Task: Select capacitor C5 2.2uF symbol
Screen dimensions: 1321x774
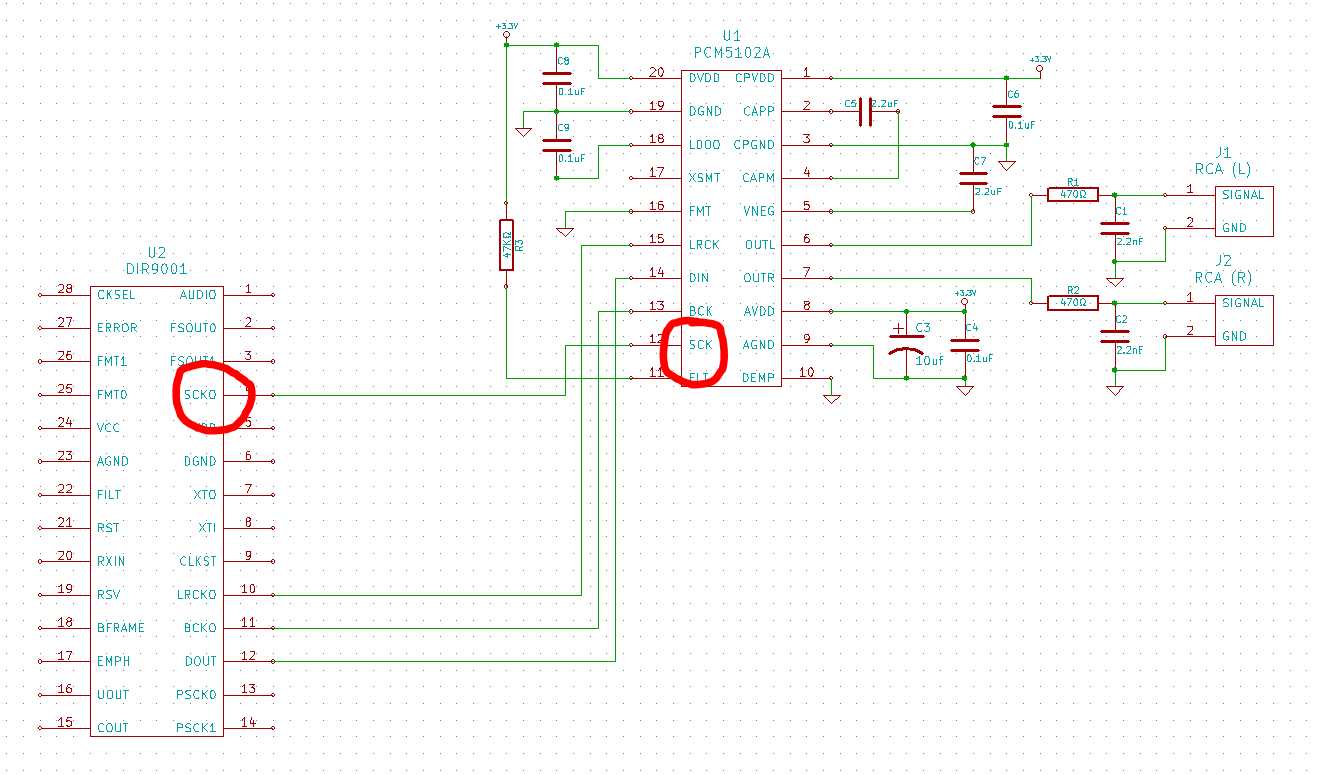Action: pyautogui.click(x=865, y=112)
